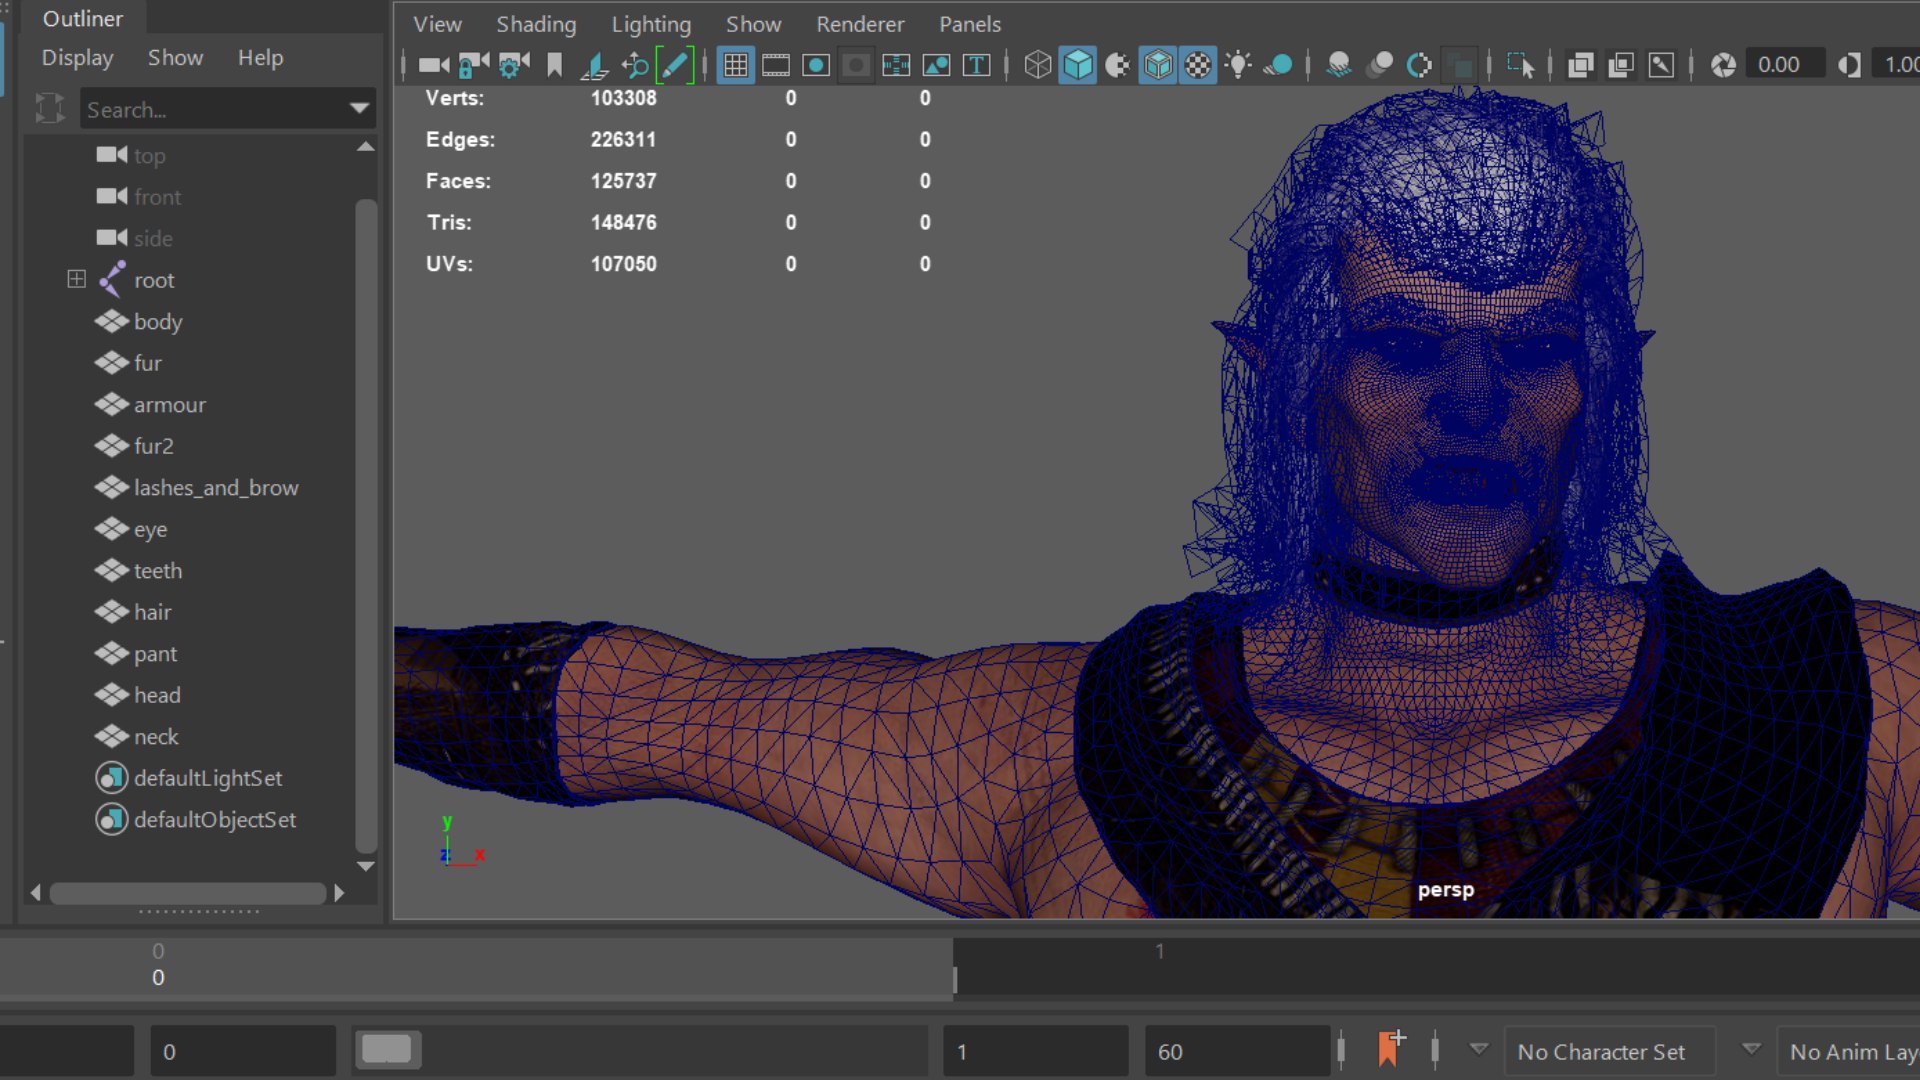Image resolution: width=1920 pixels, height=1080 pixels.
Task: Click the Gamma half-circle icon
Action: point(1849,65)
